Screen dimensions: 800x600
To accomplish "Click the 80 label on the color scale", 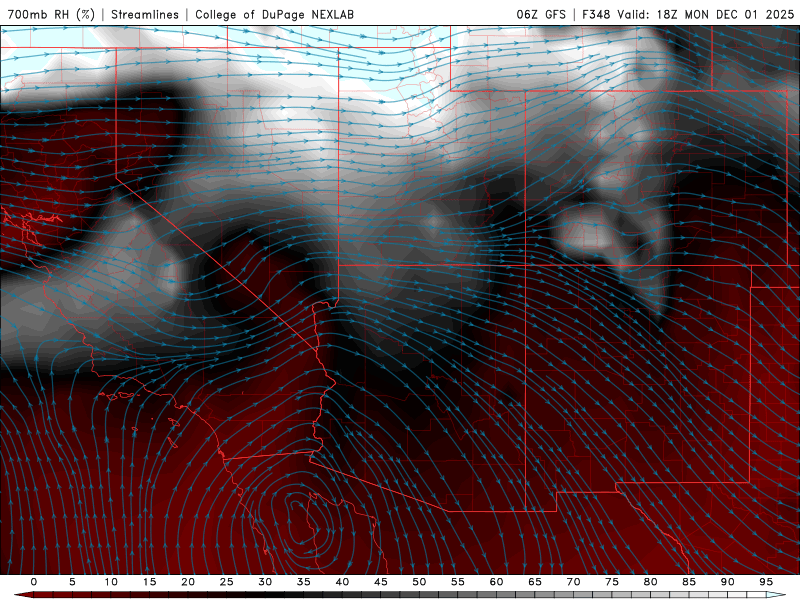I will (650, 582).
